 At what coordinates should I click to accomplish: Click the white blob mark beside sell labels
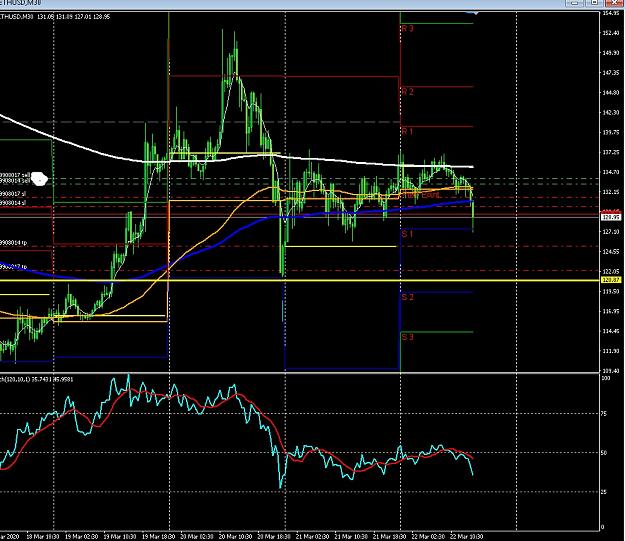(x=39, y=179)
